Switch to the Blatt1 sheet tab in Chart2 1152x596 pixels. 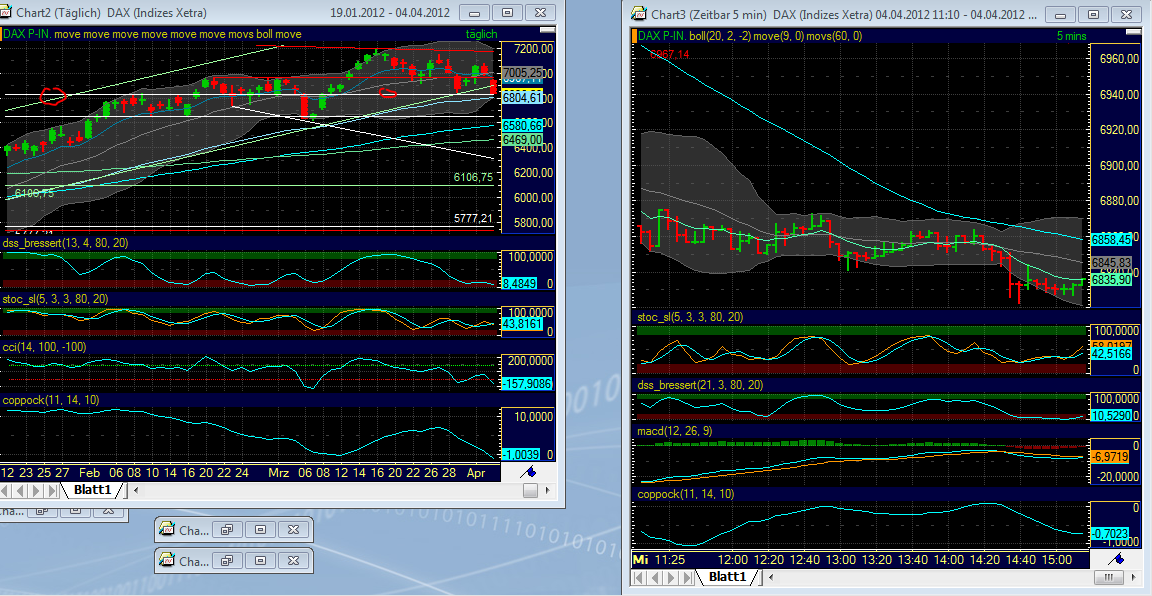tap(93, 490)
